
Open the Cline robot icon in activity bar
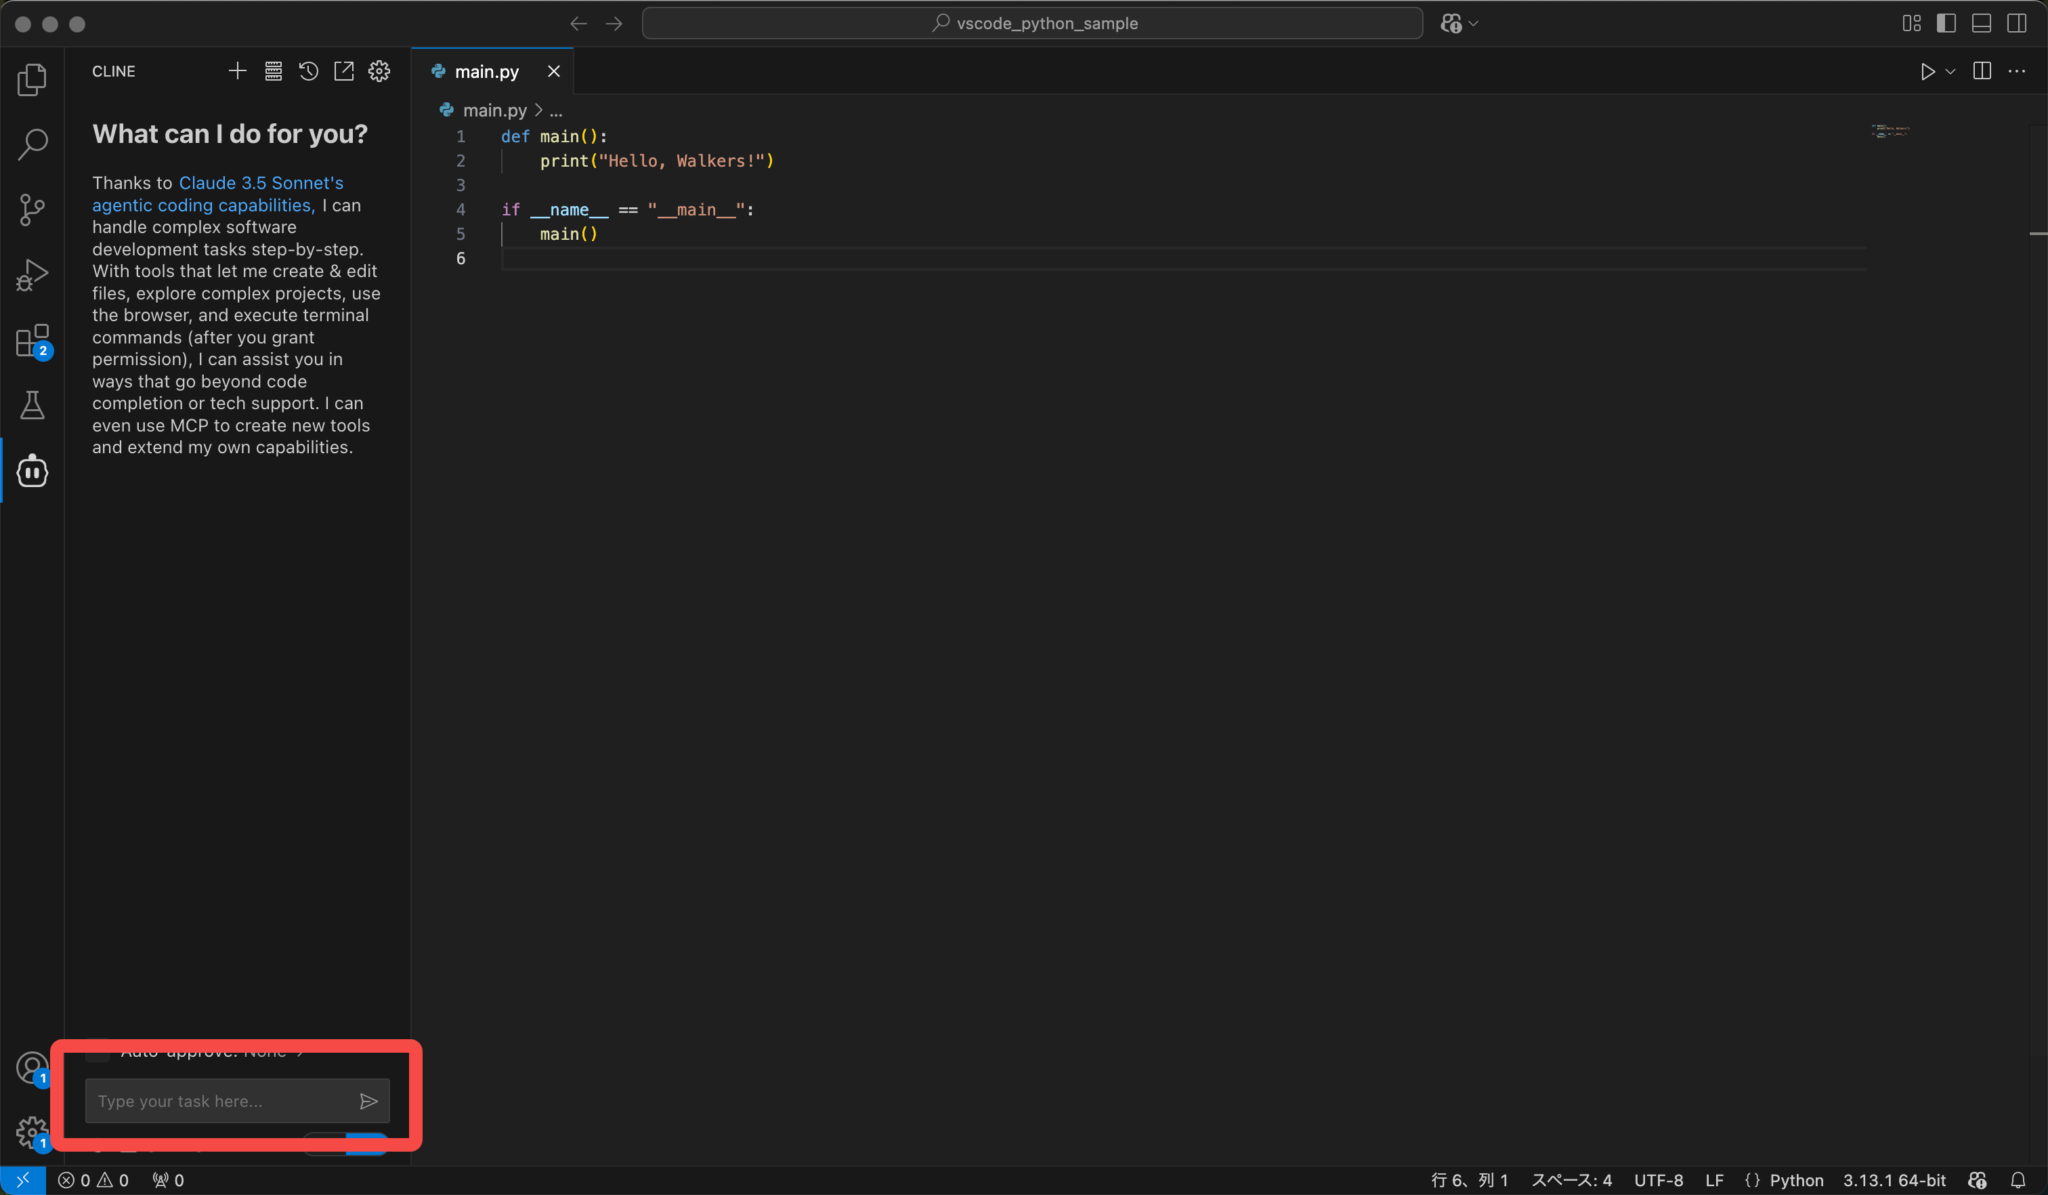point(32,470)
